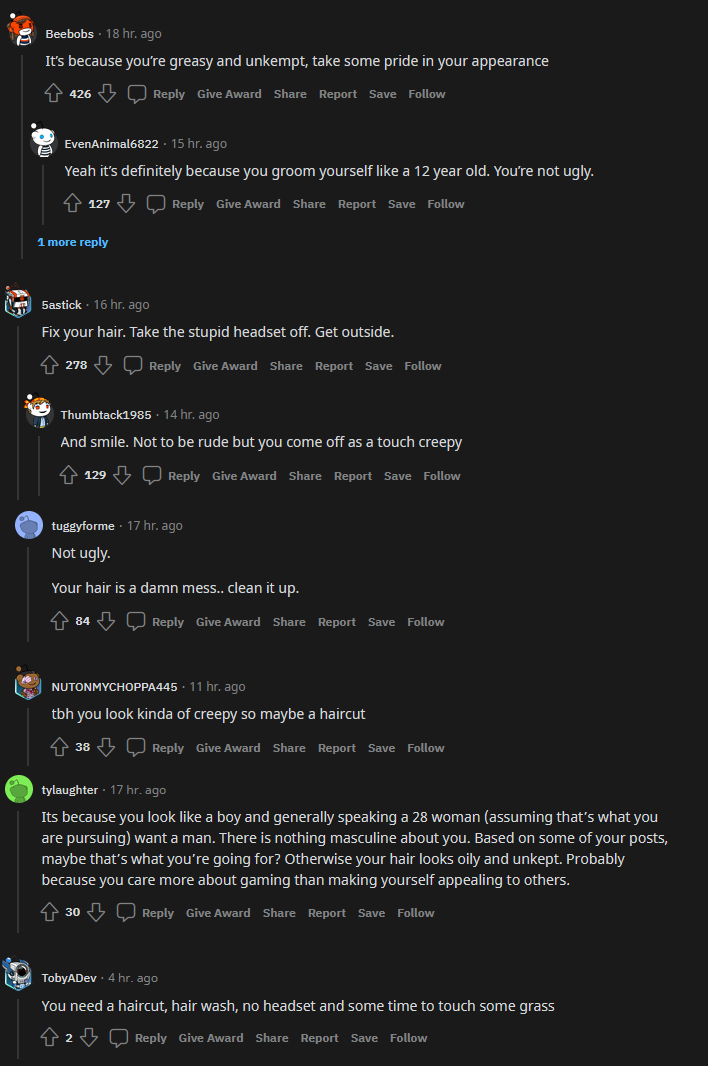Expand the 1 more reply thread
Viewport: 708px width, 1066px height.
tap(72, 241)
